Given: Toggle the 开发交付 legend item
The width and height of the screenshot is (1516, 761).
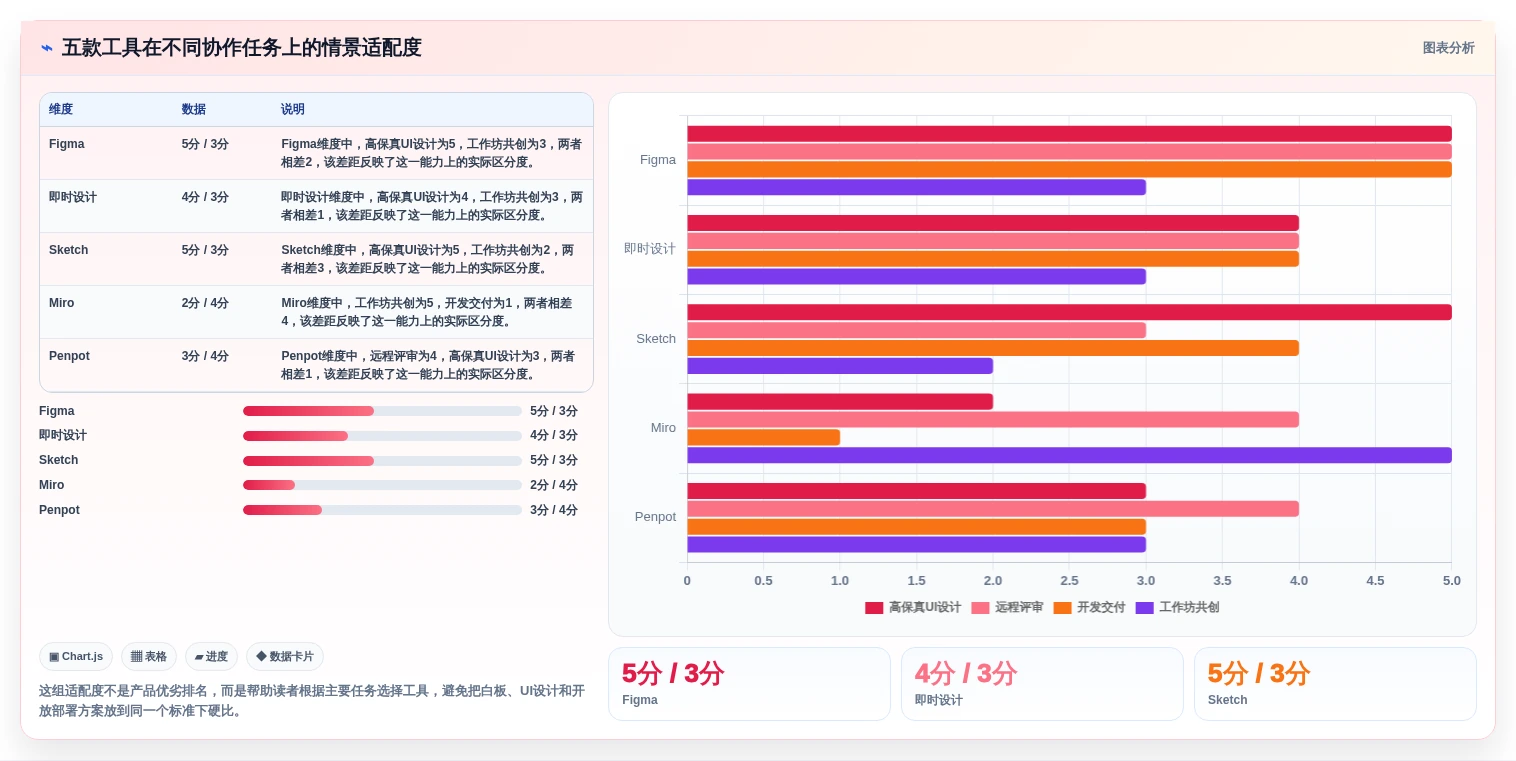Looking at the screenshot, I should pyautogui.click(x=1089, y=607).
